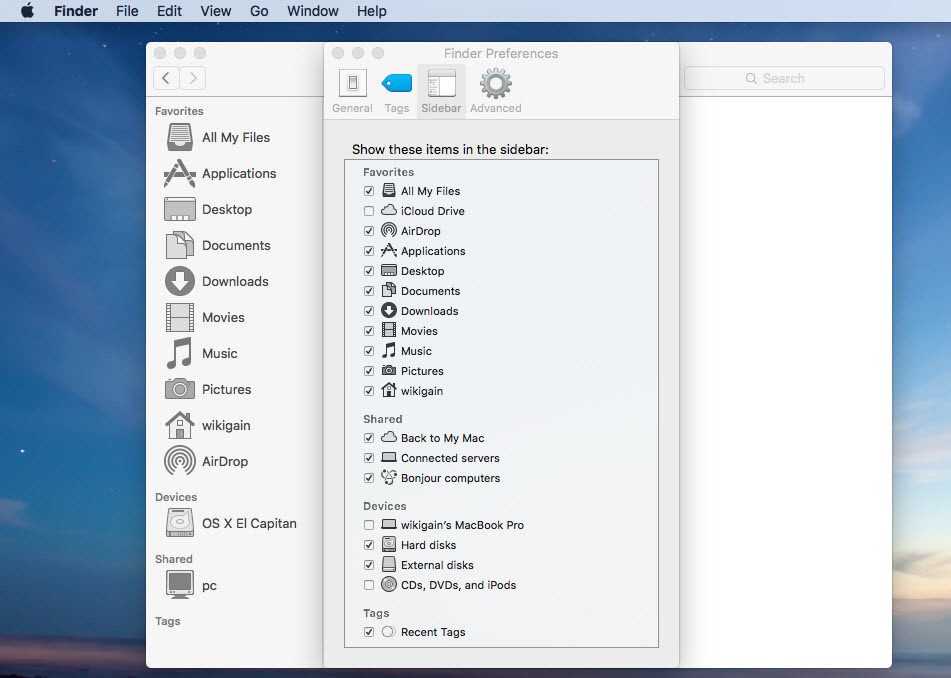Click the pc shared computer icon
Image resolution: width=951 pixels, height=678 pixels.
[x=180, y=585]
